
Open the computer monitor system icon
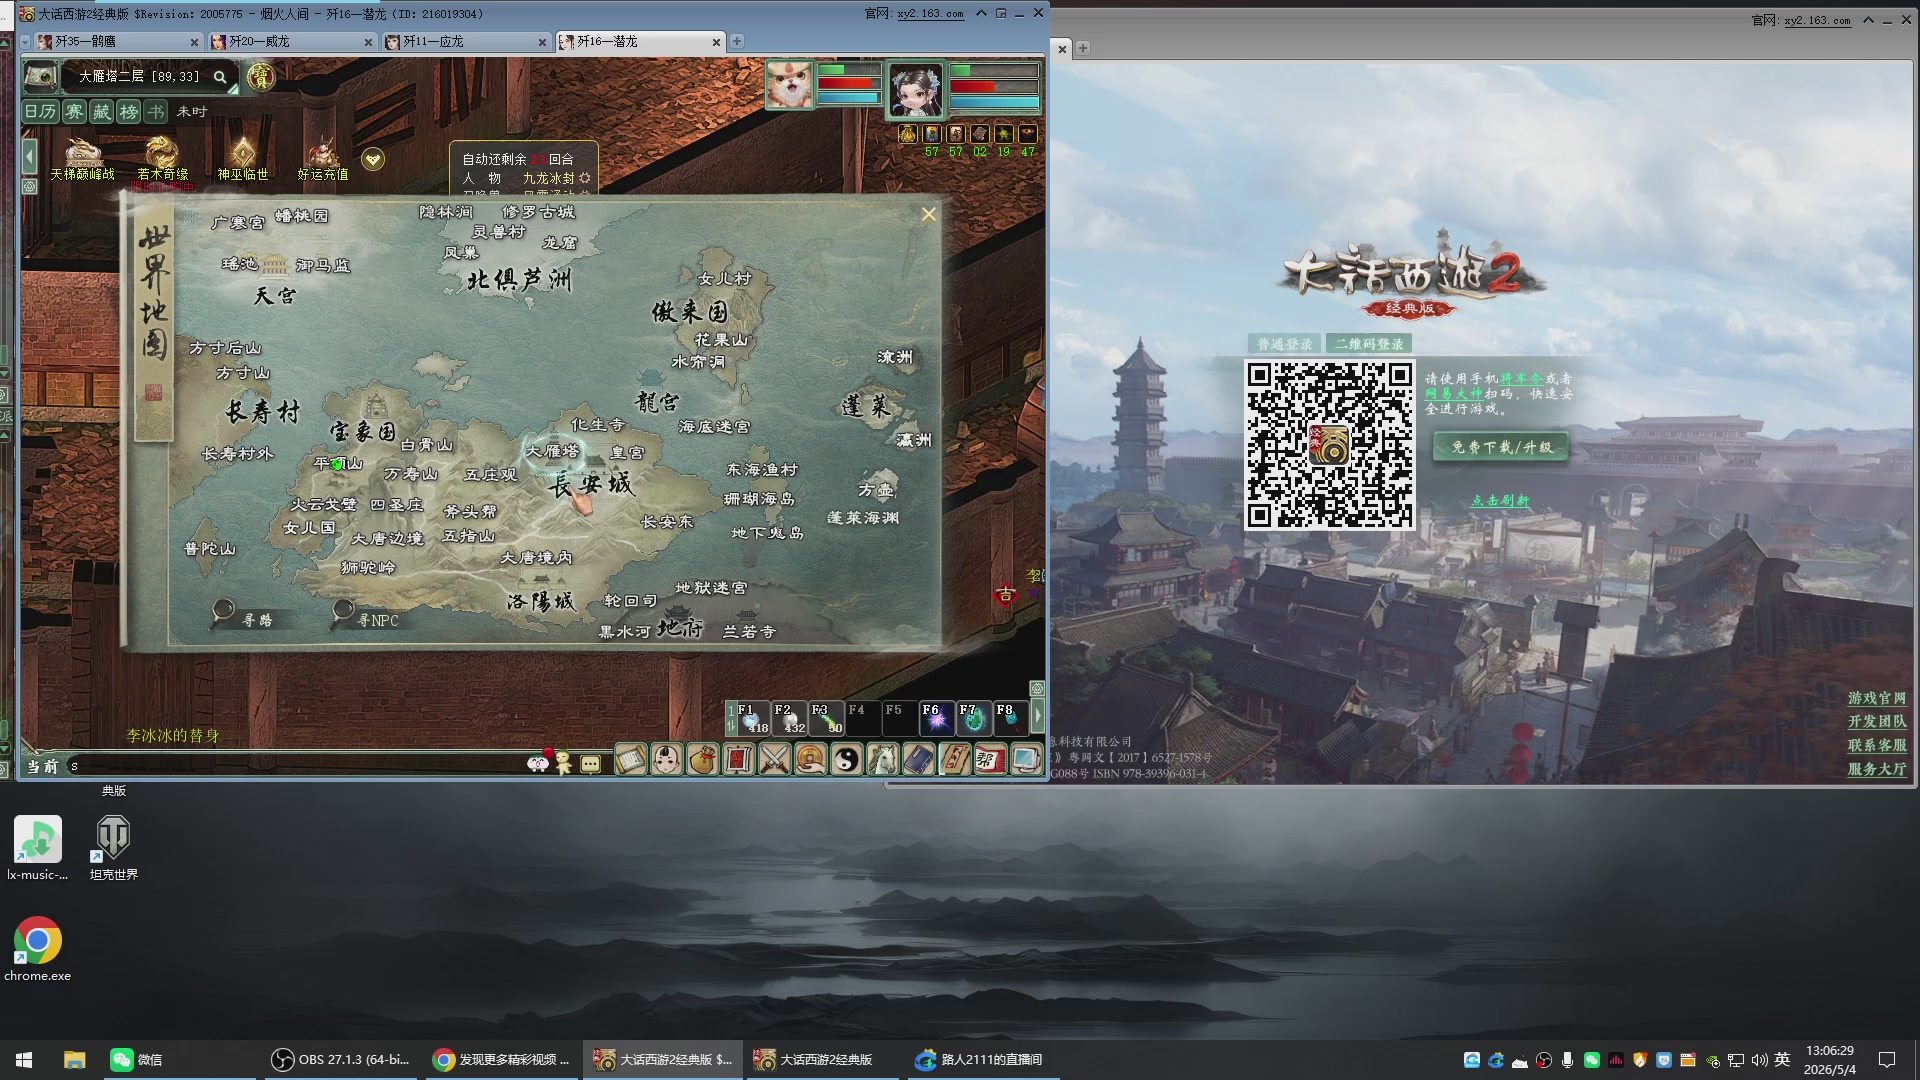tap(1025, 761)
